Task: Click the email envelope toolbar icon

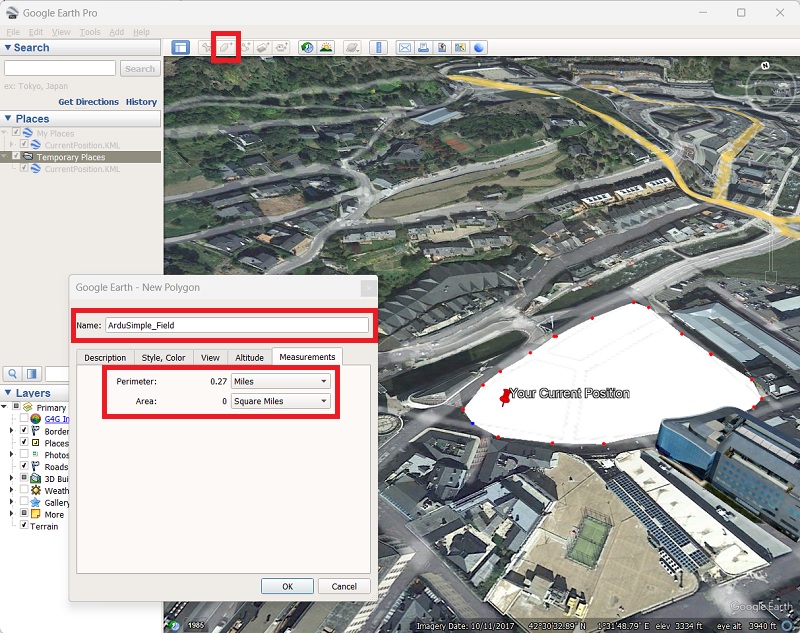Action: click(x=405, y=47)
